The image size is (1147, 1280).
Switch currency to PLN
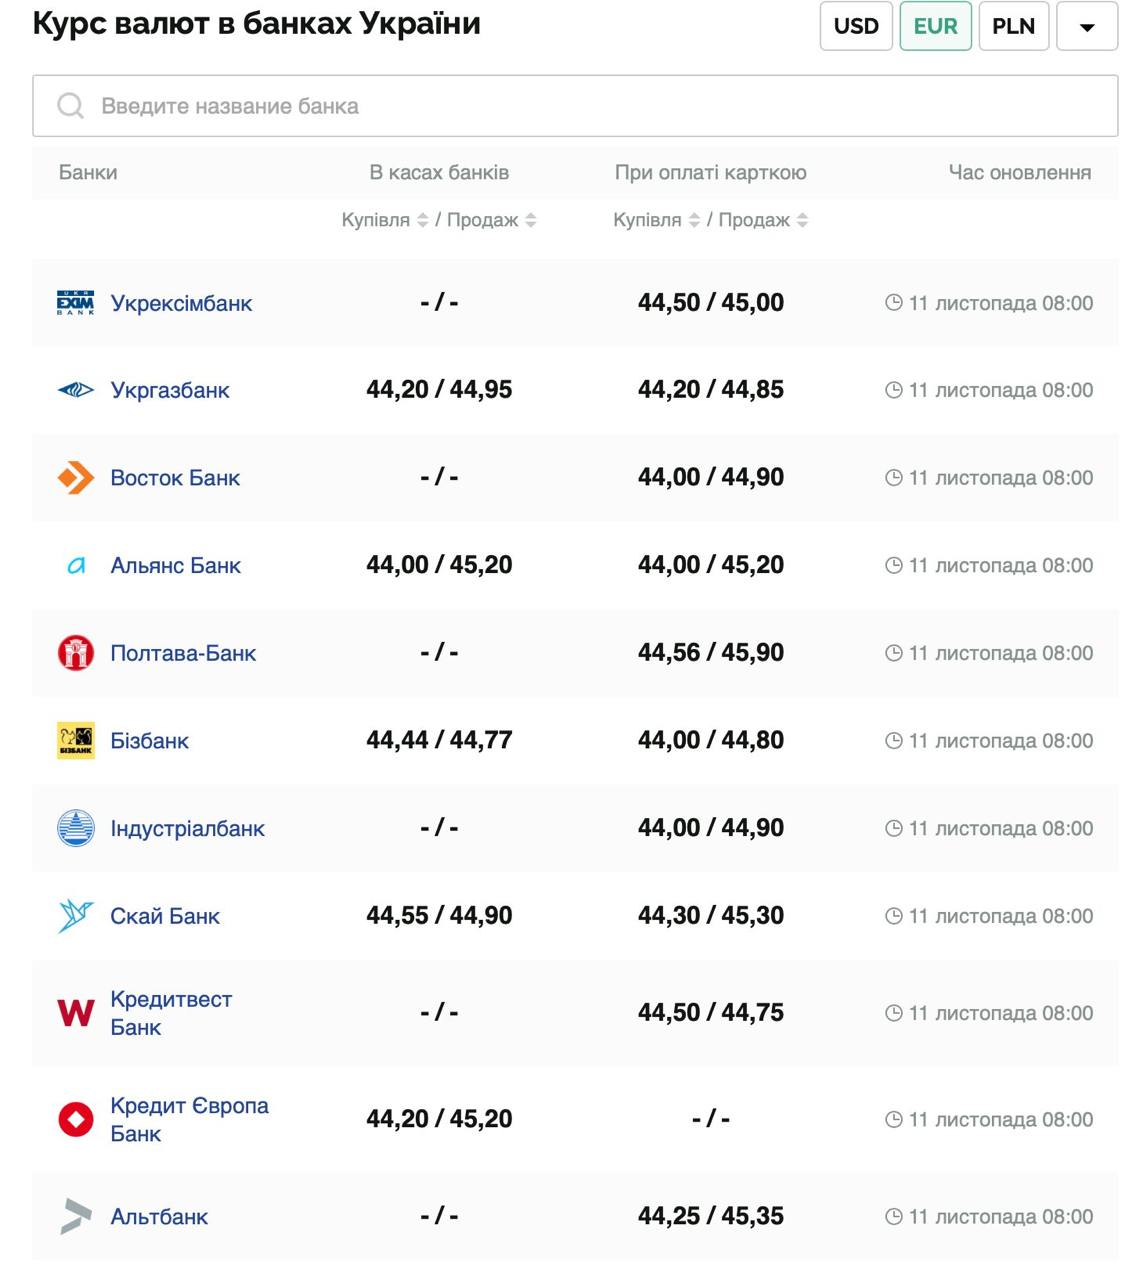point(1013,26)
